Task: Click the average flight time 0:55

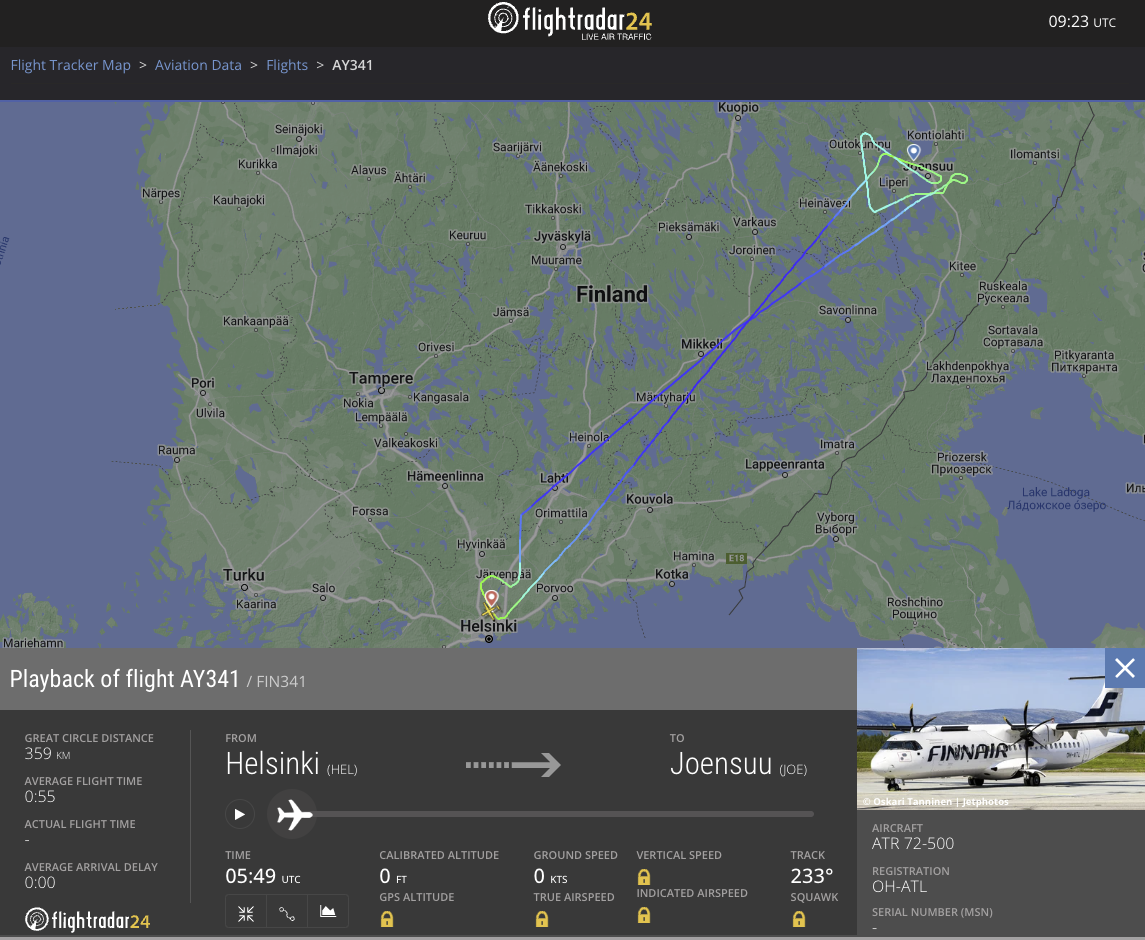Action: point(40,797)
